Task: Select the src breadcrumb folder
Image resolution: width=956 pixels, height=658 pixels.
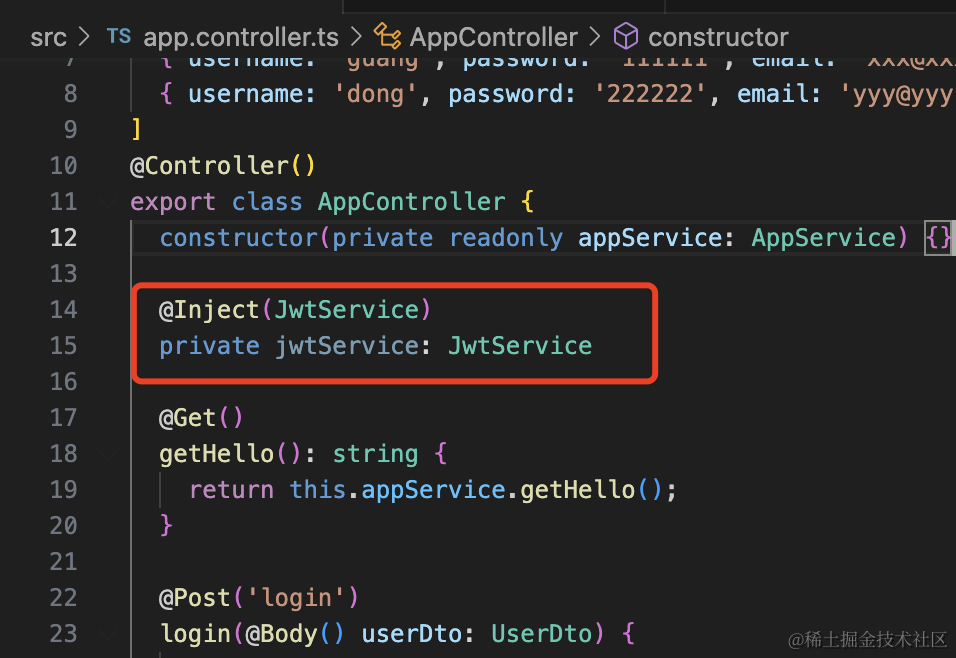Action: (x=48, y=38)
